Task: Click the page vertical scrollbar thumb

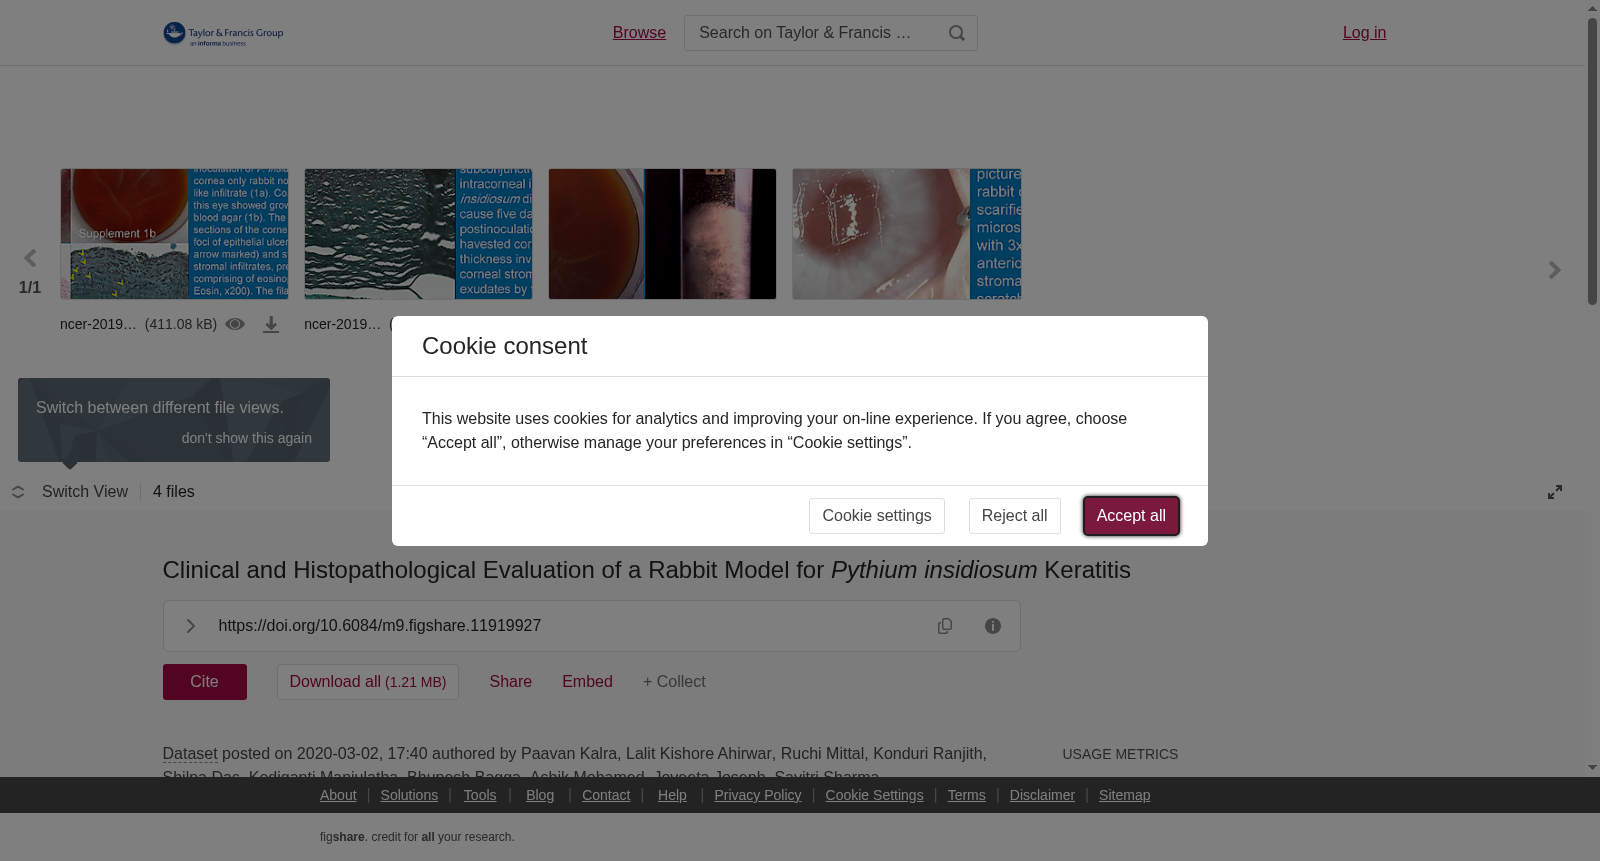Action: (x=1592, y=160)
